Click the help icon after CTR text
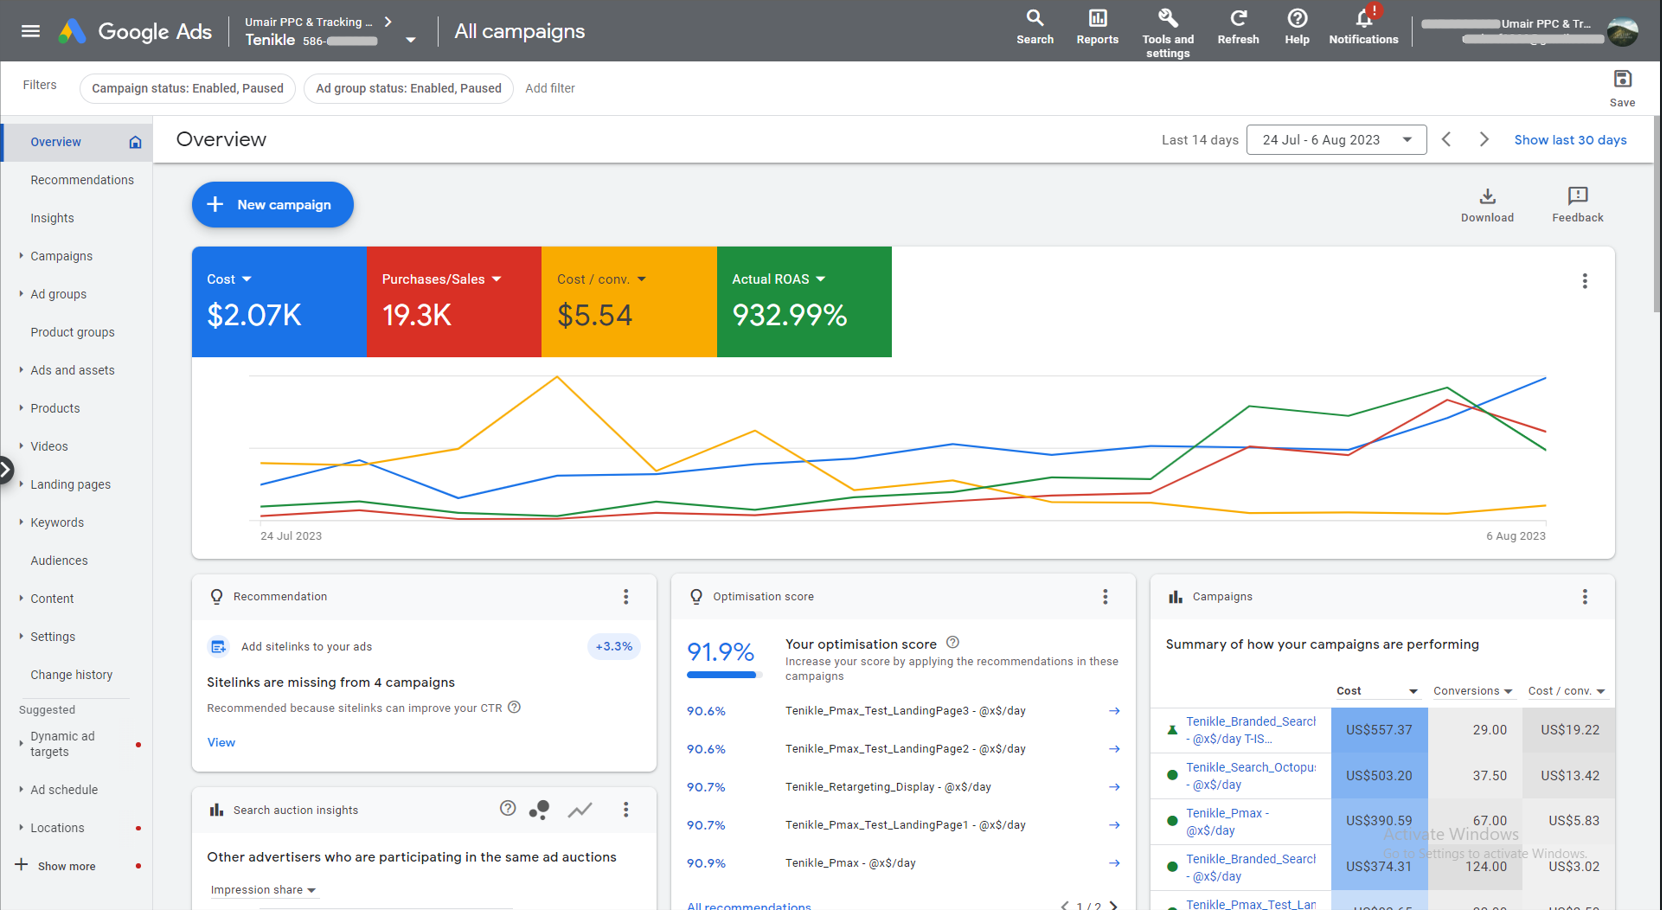This screenshot has width=1662, height=910. point(514,707)
